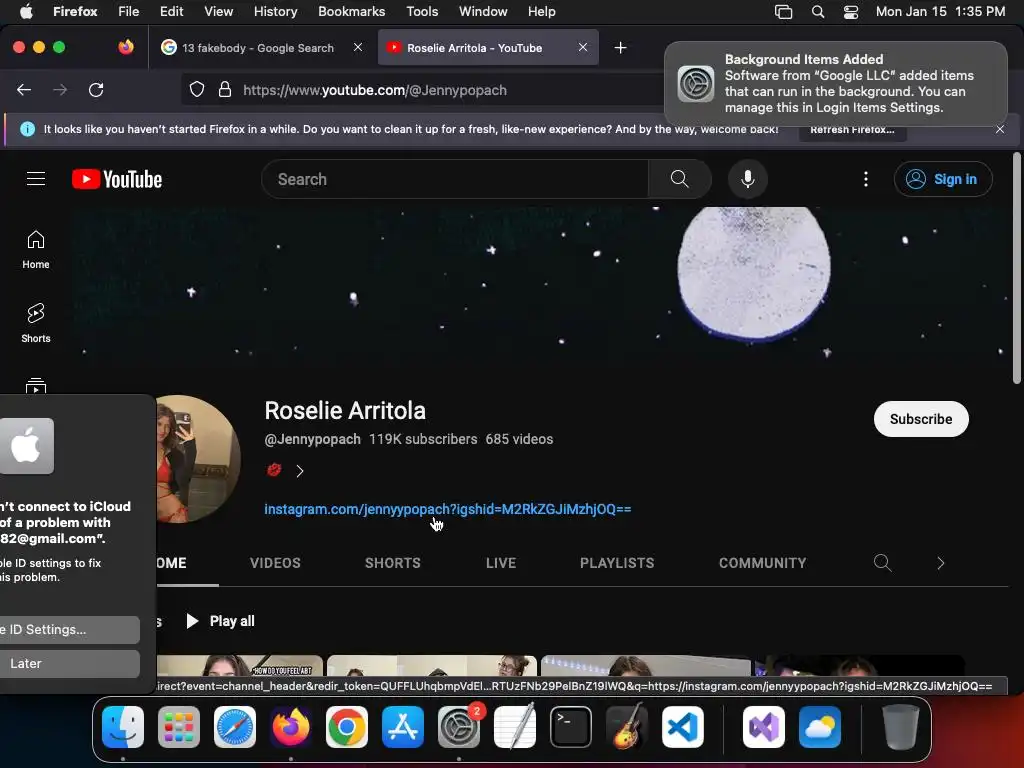Screen dimensions: 1024x768
Task: Launch Safari from the Dock
Action: (x=235, y=727)
